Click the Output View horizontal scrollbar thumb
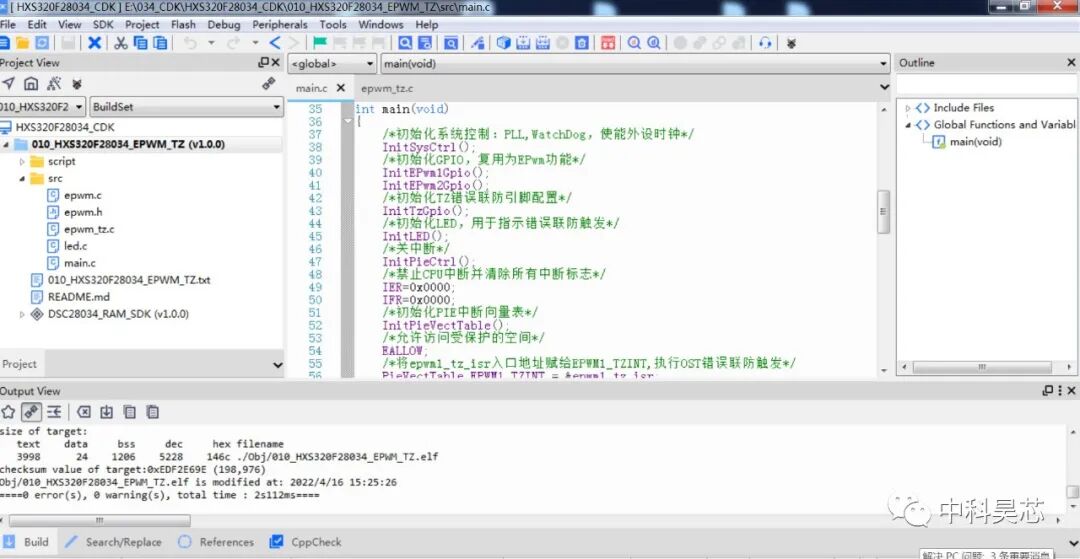The height and width of the screenshot is (559, 1080). pos(99,520)
